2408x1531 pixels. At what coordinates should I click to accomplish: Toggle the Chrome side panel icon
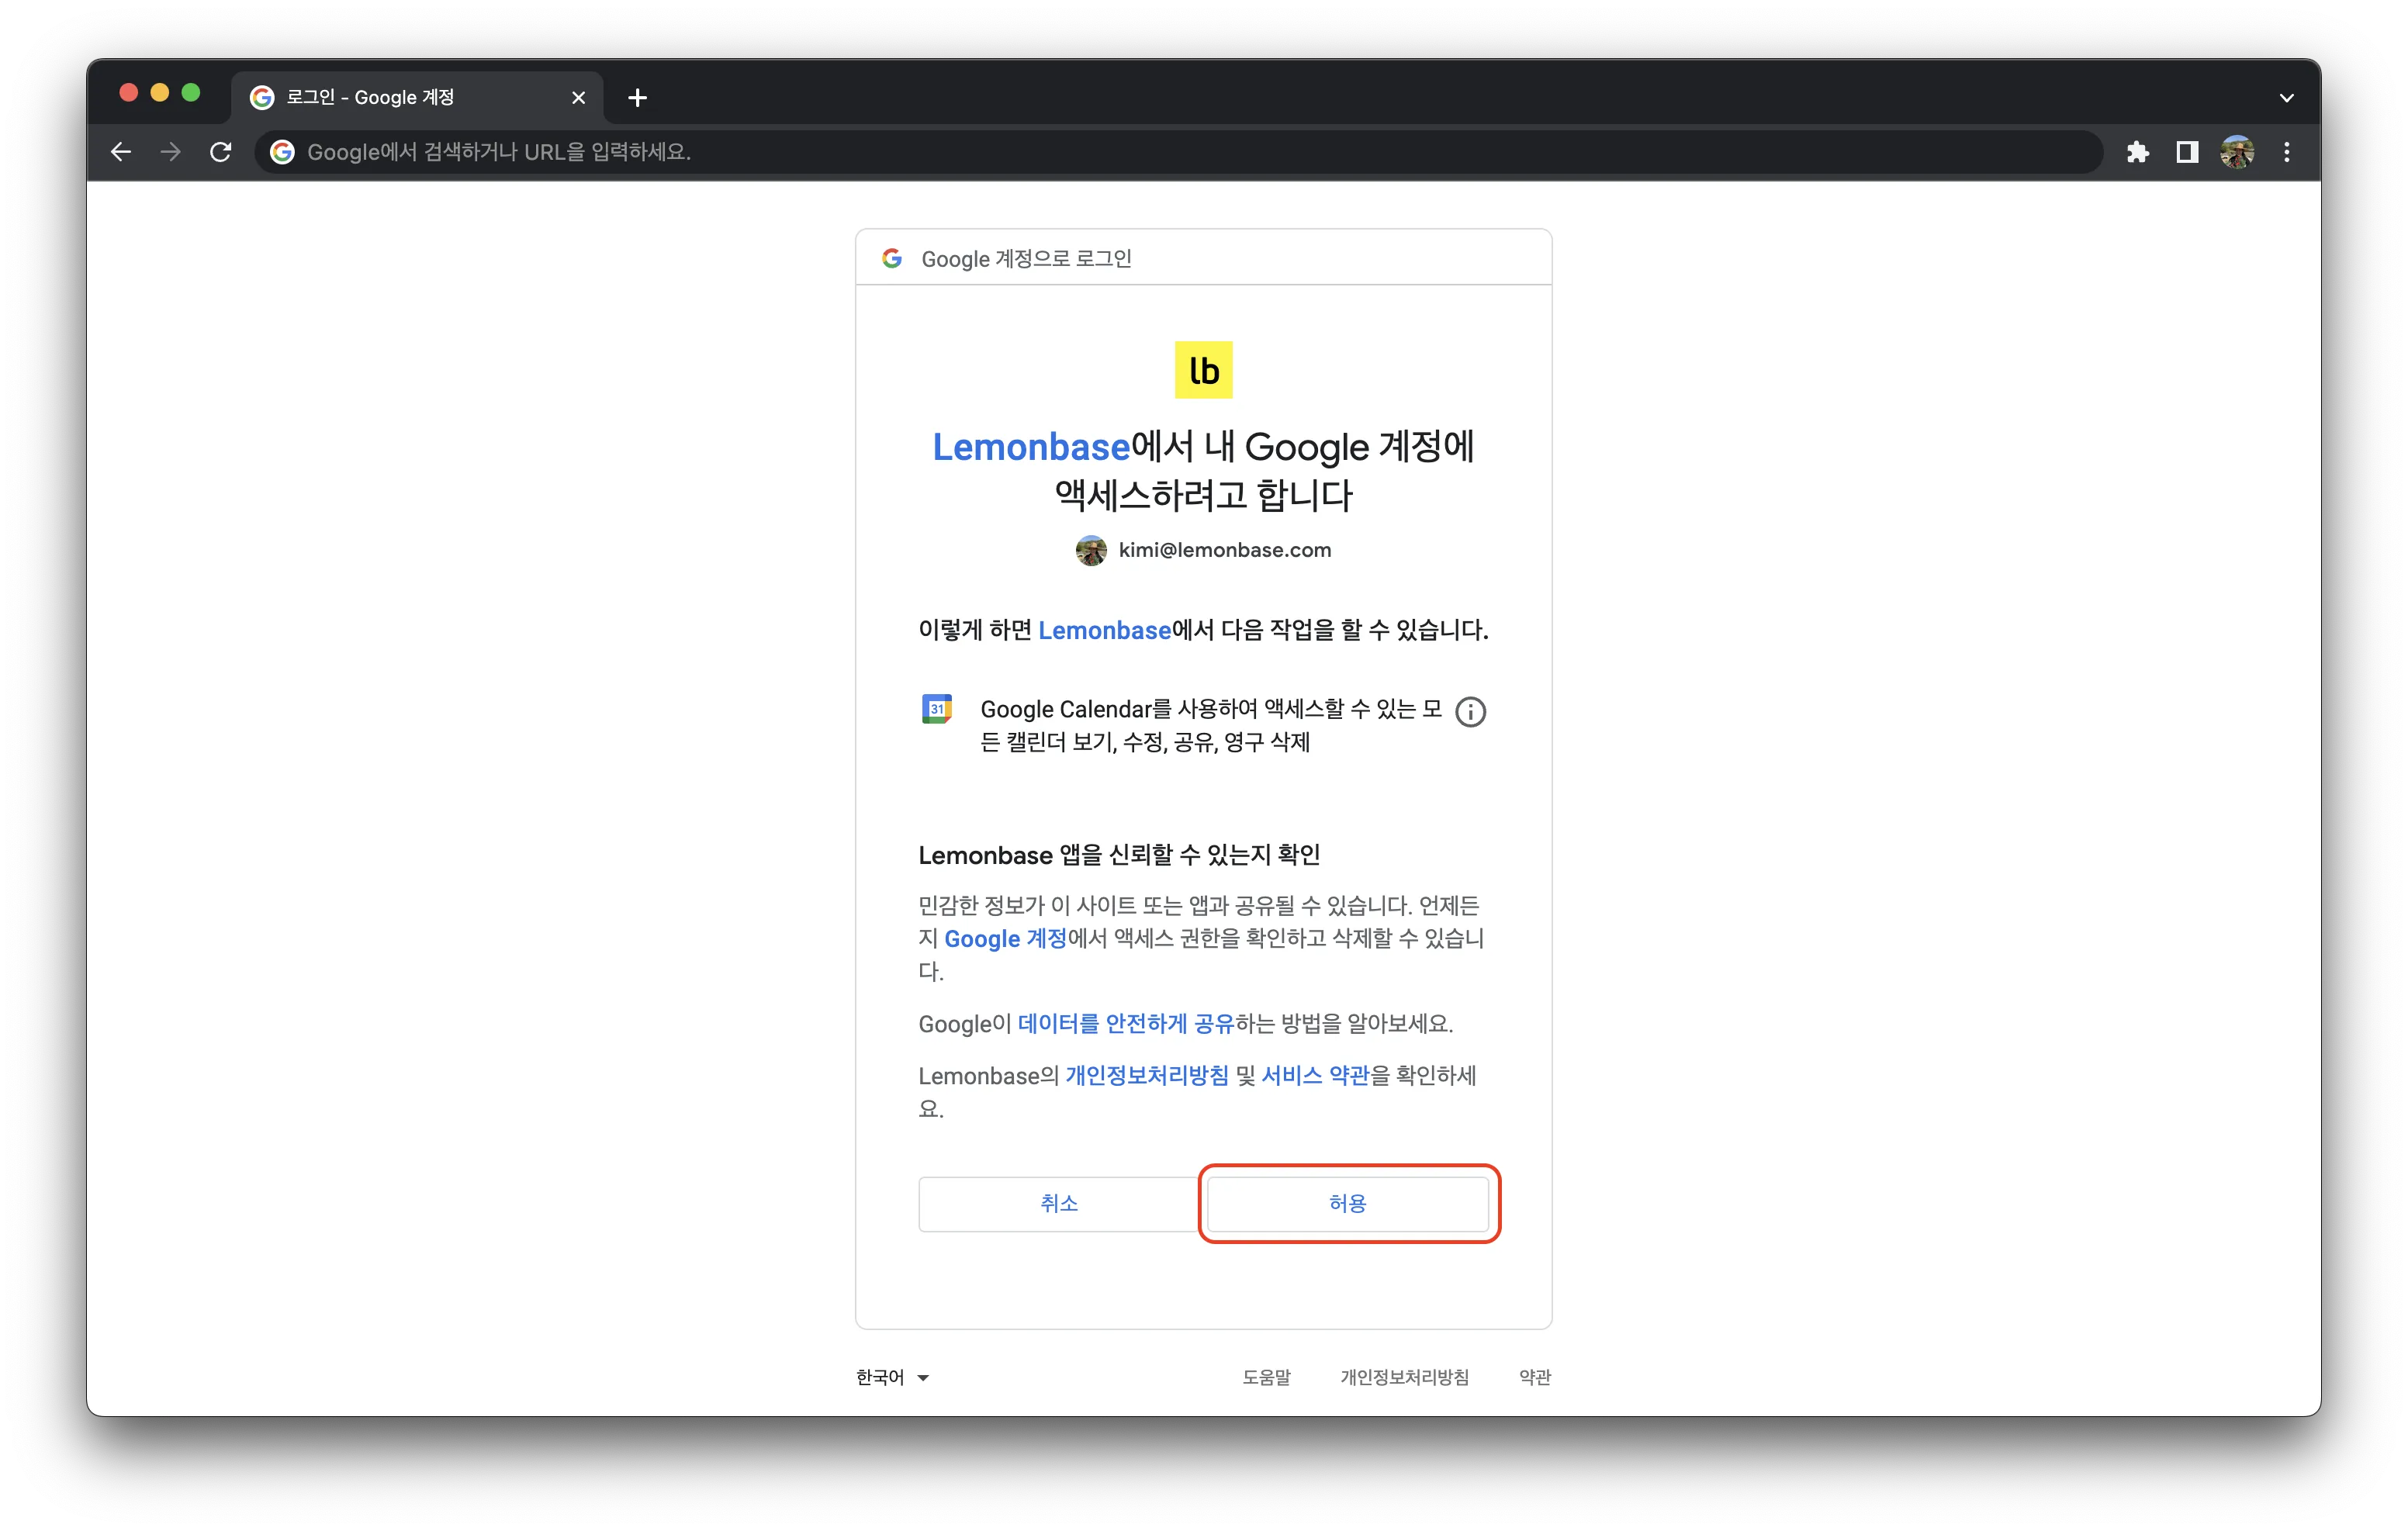coord(2187,152)
